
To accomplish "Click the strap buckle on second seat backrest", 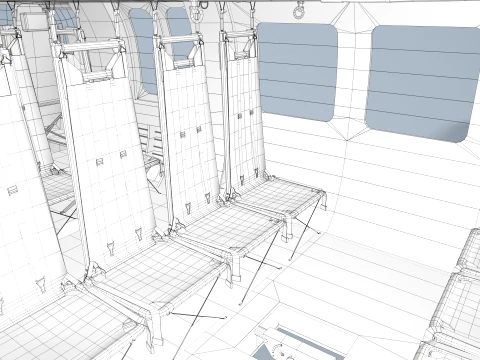I will coord(99,162).
